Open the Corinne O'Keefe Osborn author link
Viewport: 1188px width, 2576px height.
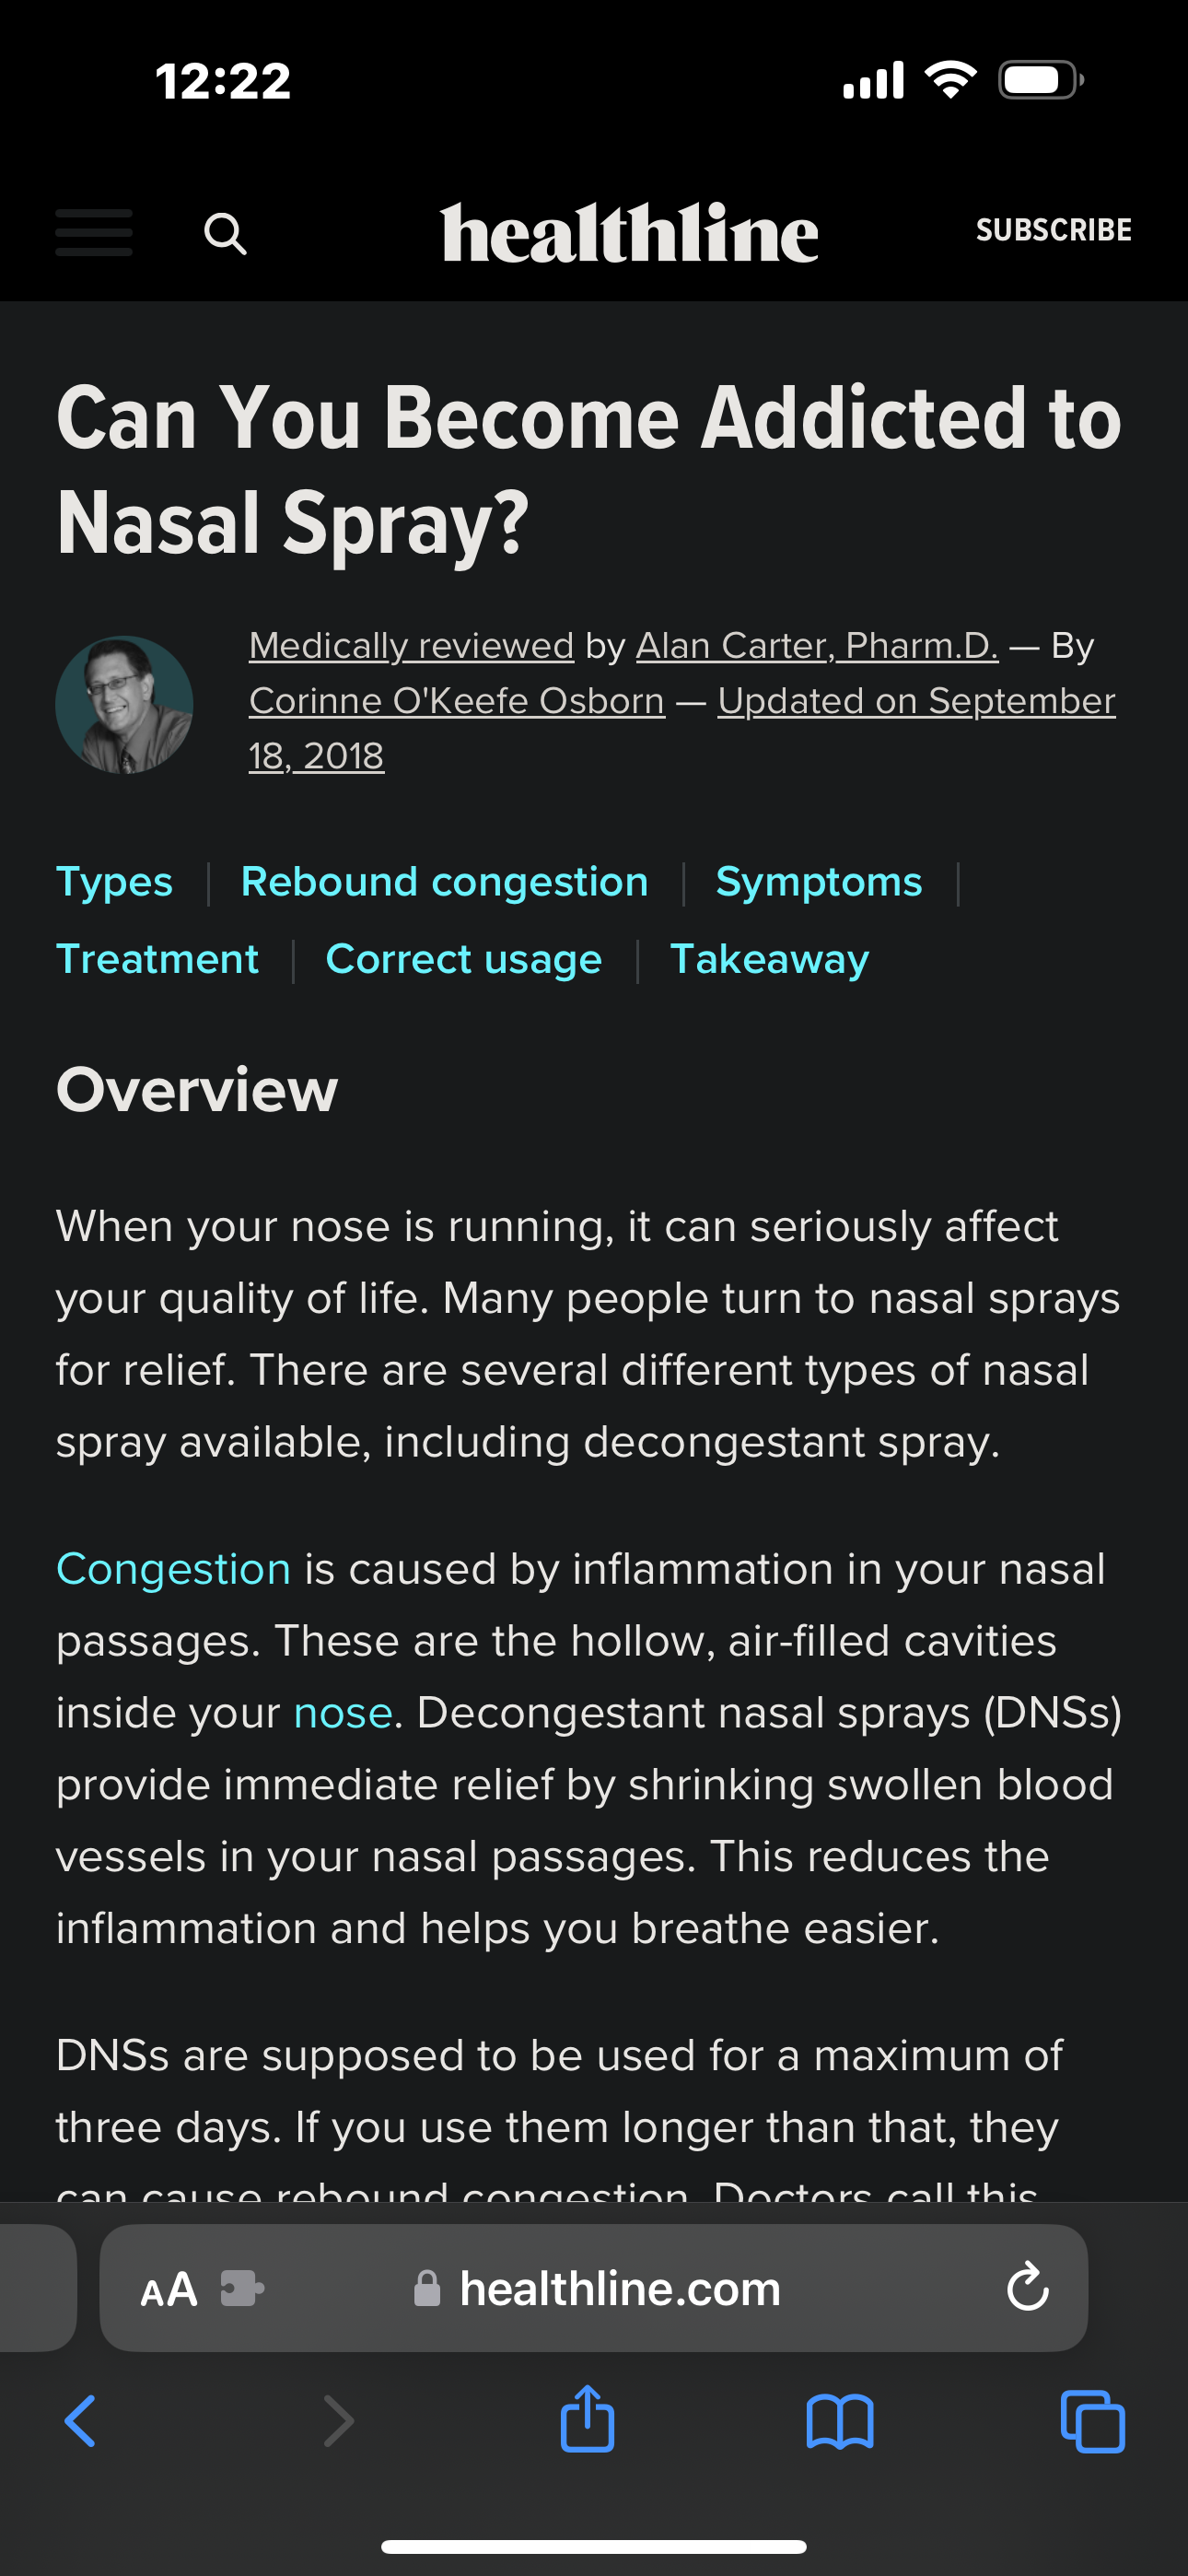[456, 701]
